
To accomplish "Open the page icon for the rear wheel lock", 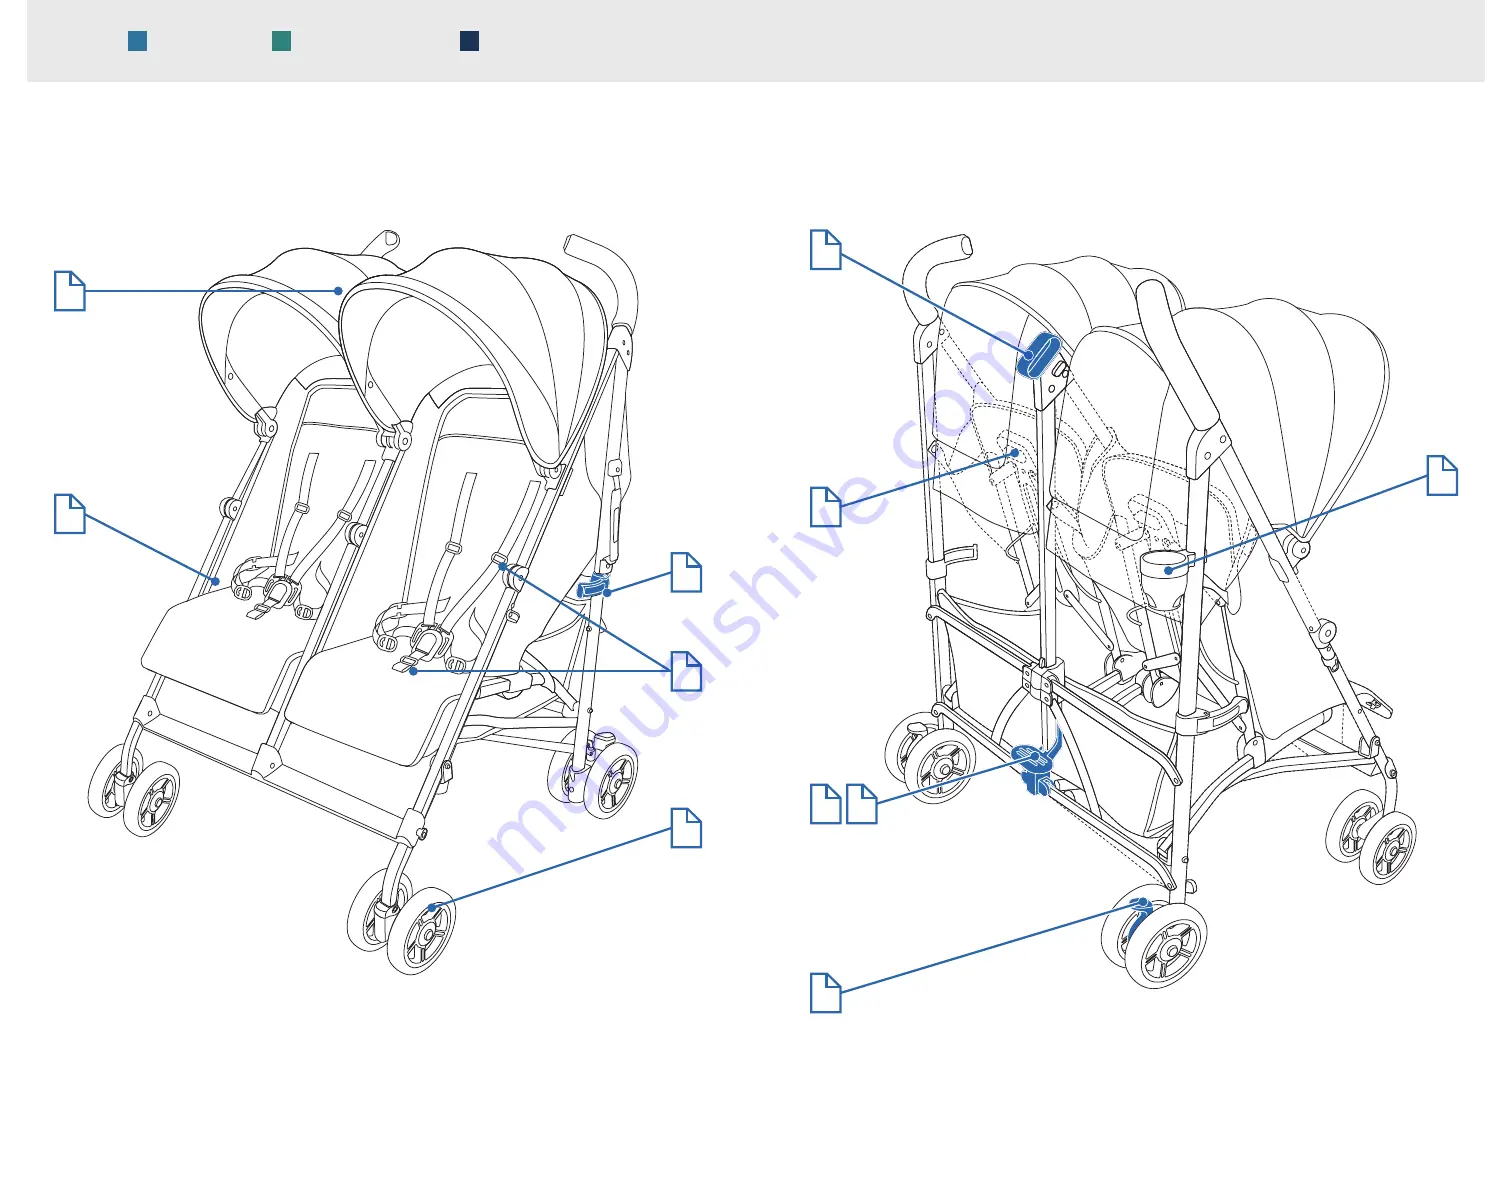I will point(825,993).
